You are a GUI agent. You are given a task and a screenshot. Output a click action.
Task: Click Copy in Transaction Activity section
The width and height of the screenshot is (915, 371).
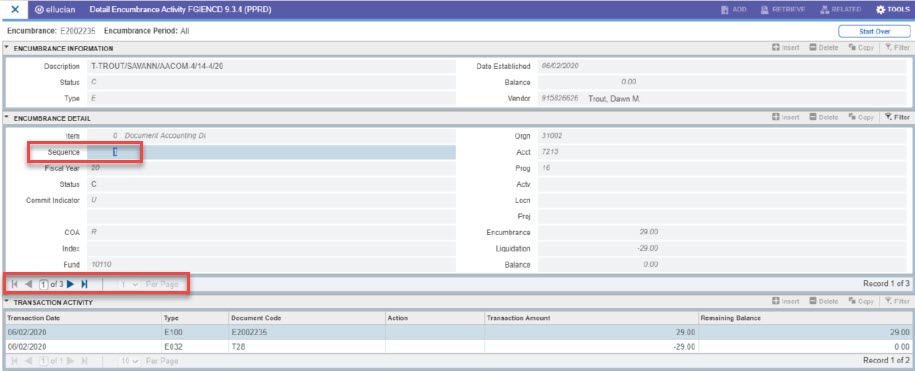(861, 302)
